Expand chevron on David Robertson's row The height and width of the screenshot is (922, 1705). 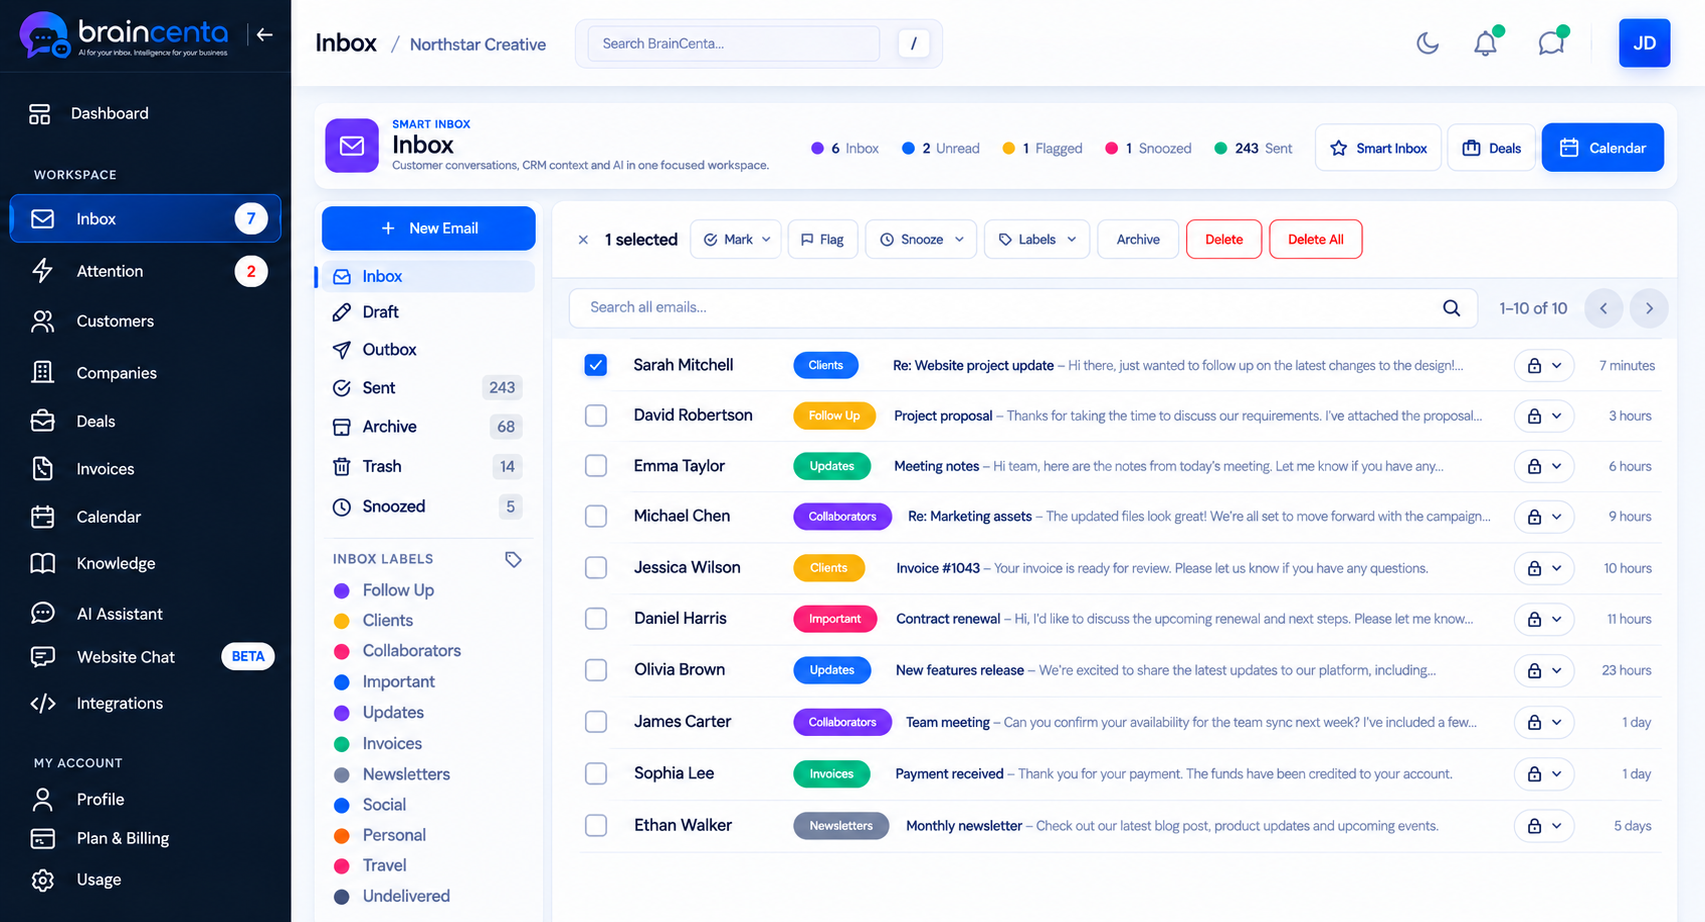click(x=1557, y=416)
